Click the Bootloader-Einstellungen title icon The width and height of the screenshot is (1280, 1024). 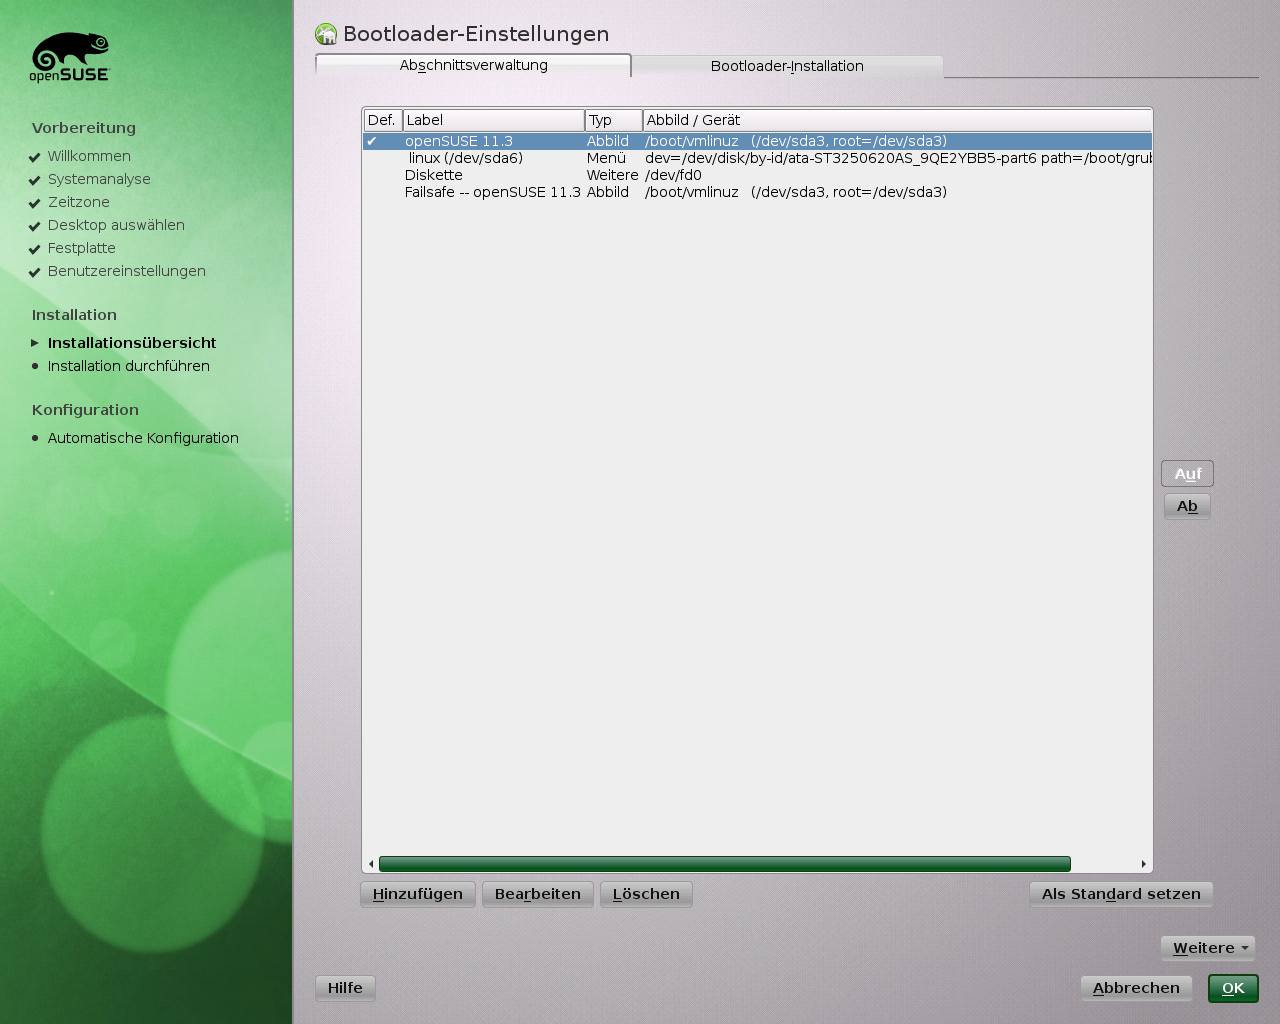[x=326, y=34]
